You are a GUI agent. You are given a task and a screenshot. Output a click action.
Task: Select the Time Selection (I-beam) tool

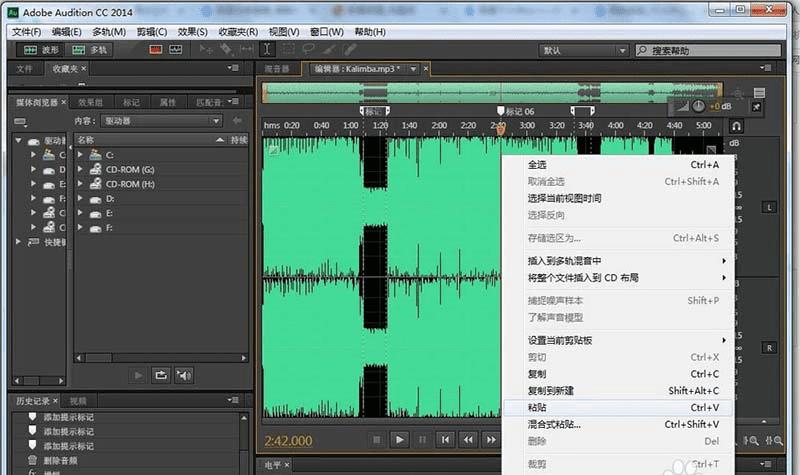pyautogui.click(x=267, y=49)
